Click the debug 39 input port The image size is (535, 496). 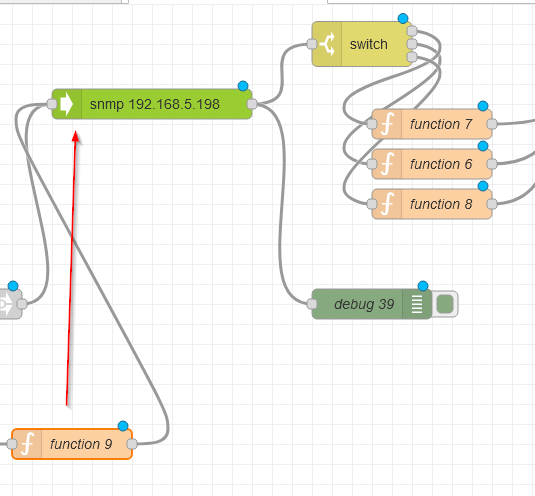coord(312,304)
